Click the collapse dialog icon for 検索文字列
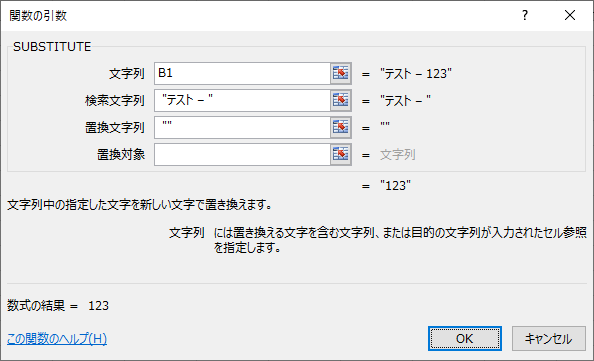Viewport: 594px width, 361px height. click(x=341, y=100)
